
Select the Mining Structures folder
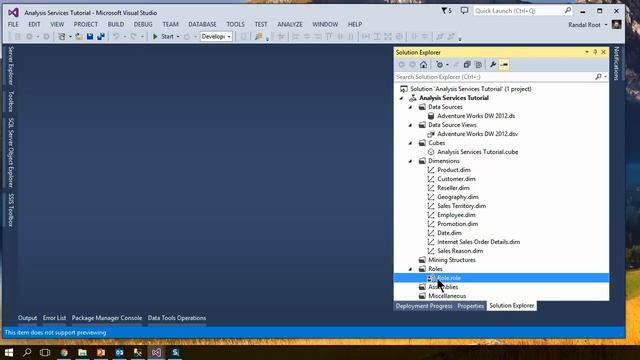[452, 260]
